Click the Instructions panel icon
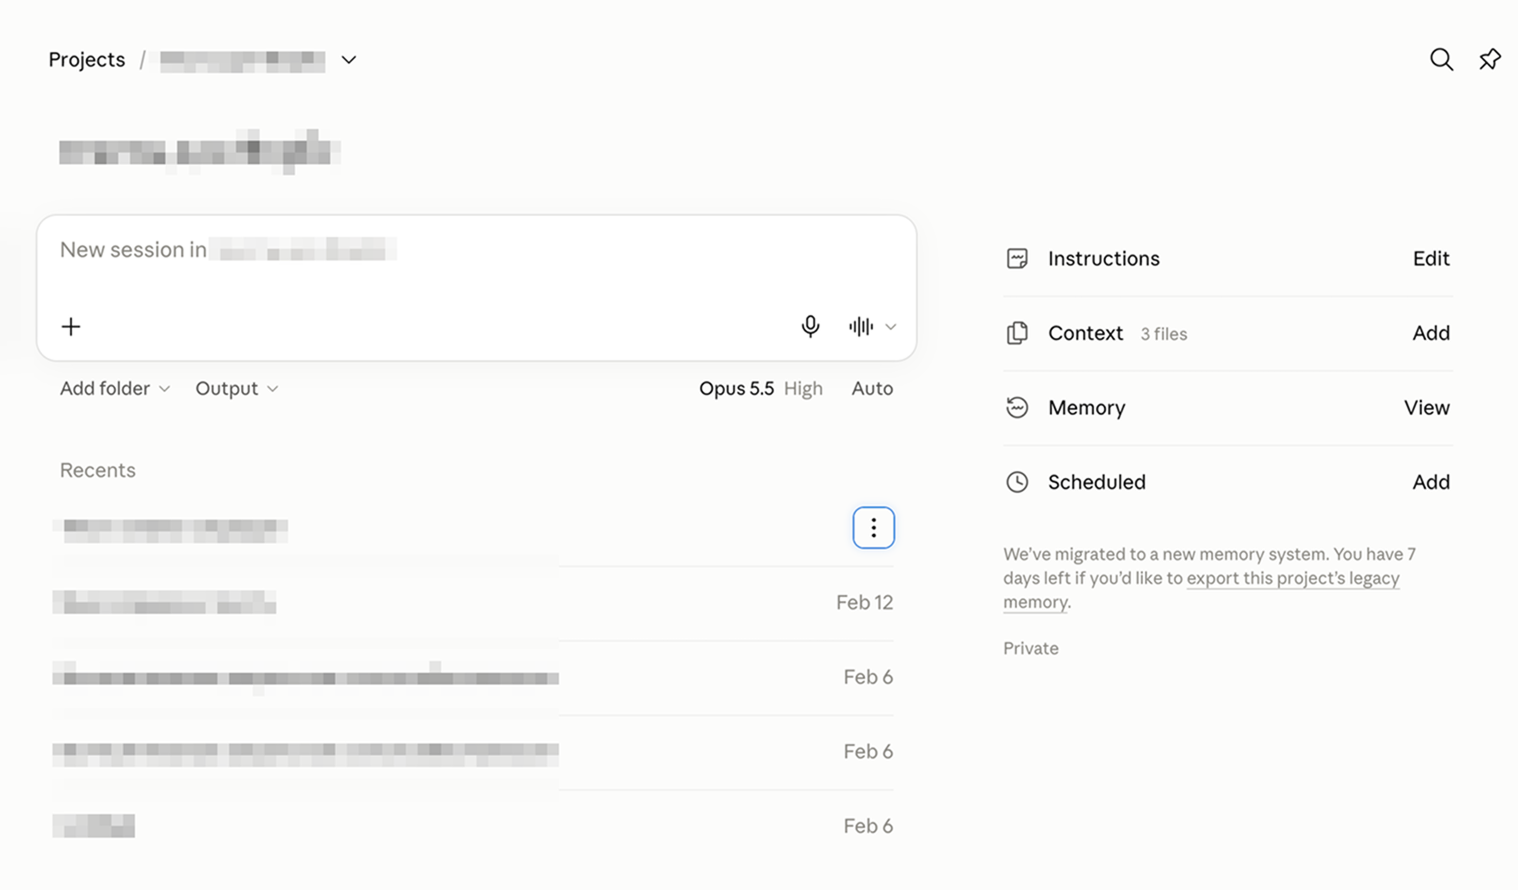The image size is (1520, 890). pyautogui.click(x=1017, y=259)
